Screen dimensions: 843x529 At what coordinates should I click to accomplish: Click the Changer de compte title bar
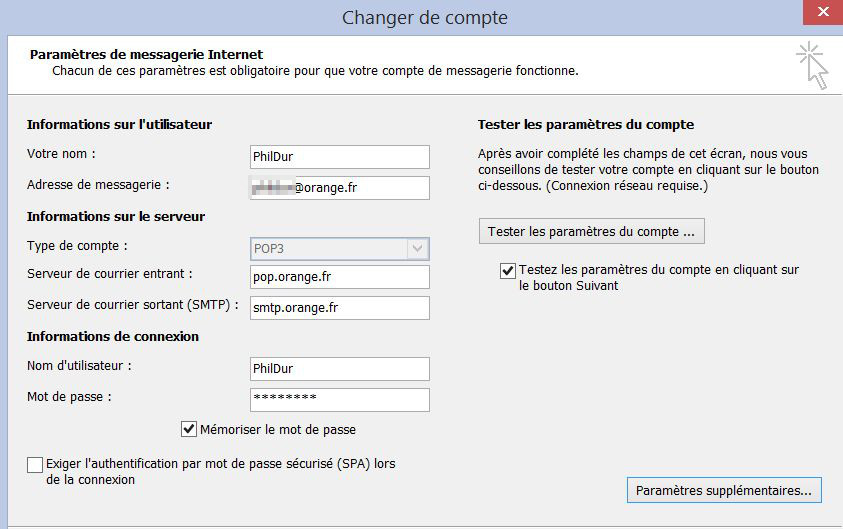pos(424,17)
